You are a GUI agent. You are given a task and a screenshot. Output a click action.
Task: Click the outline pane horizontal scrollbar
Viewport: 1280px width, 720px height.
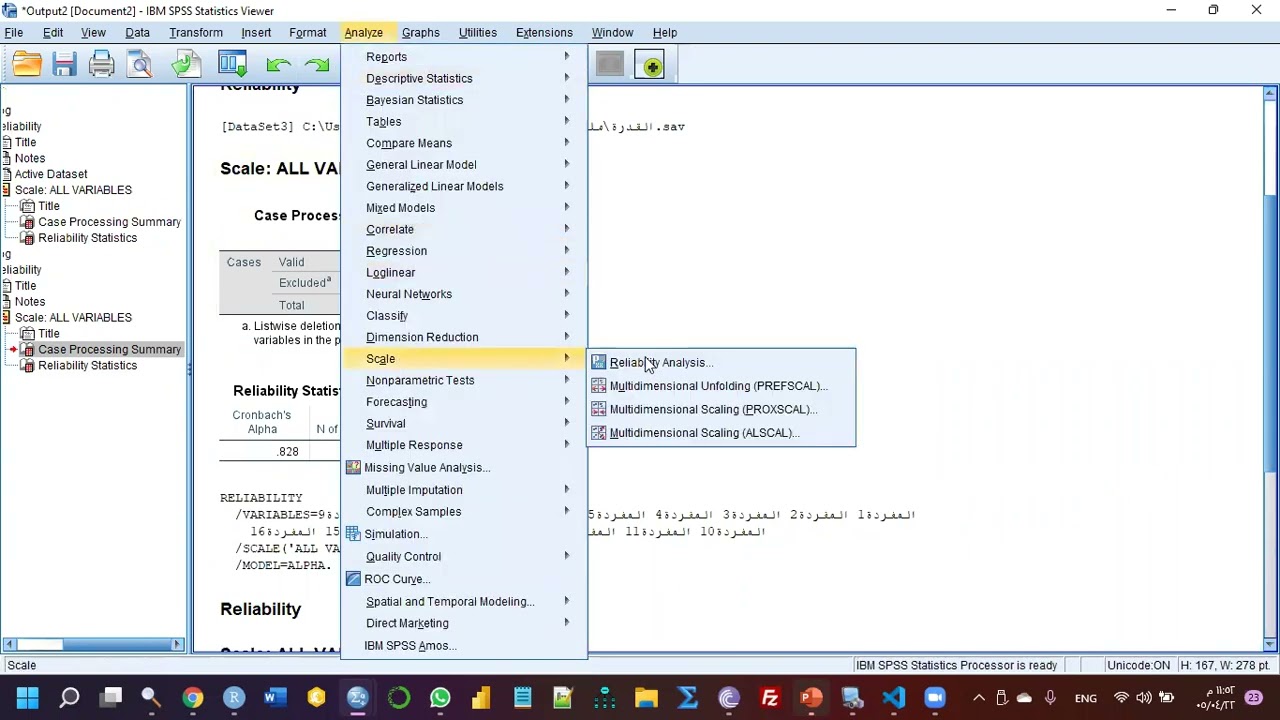pos(95,645)
